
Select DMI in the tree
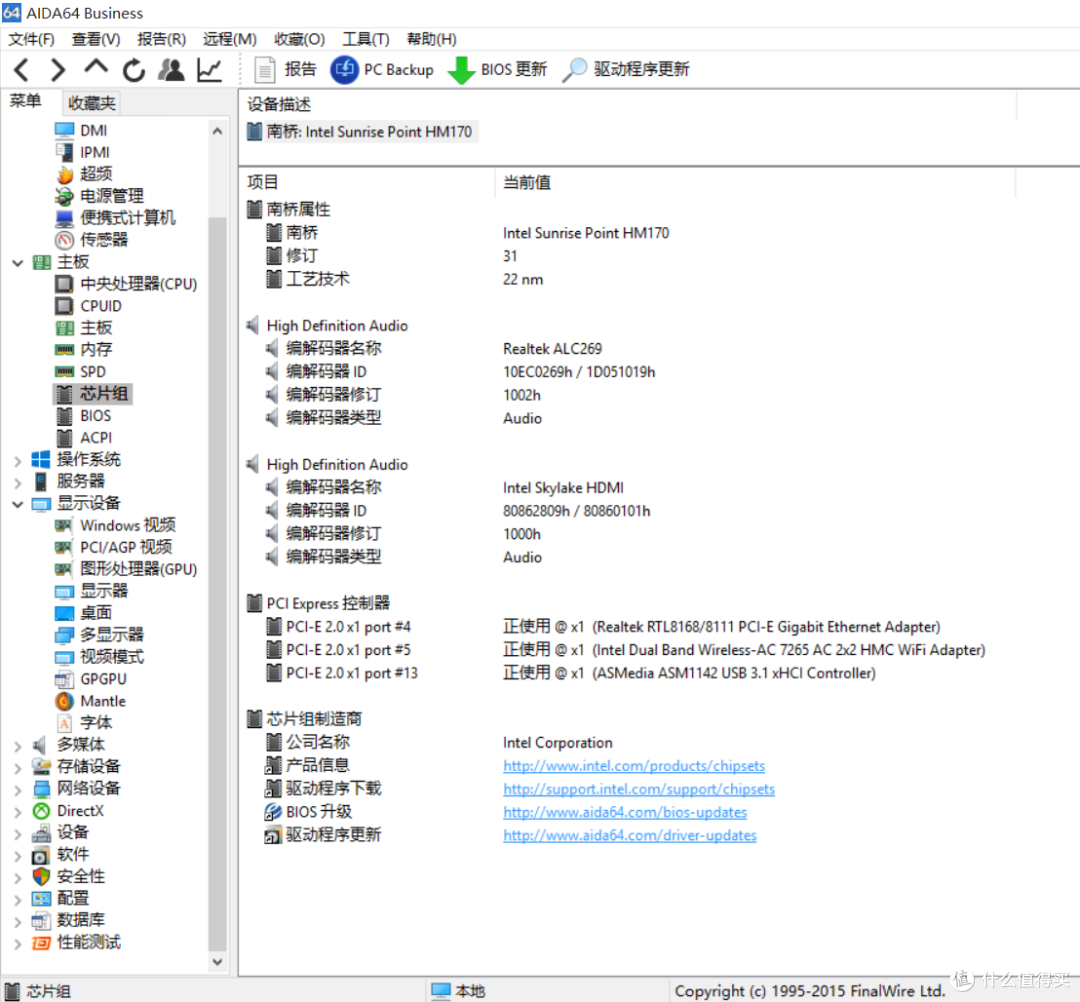point(81,130)
